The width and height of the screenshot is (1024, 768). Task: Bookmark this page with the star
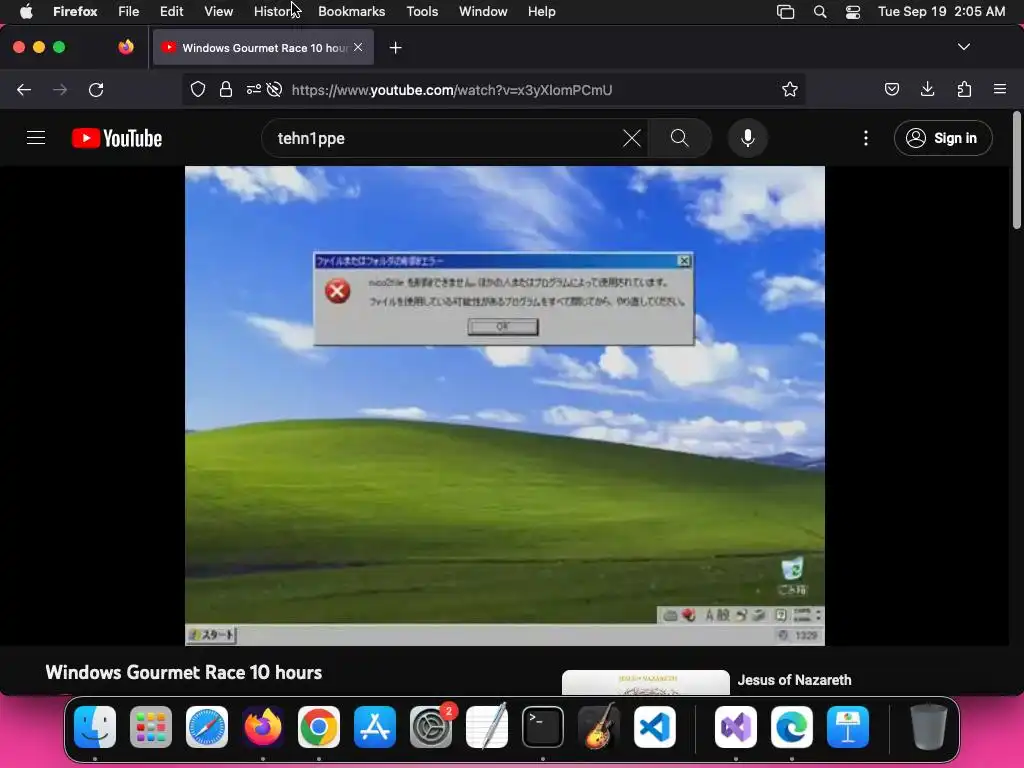pos(790,89)
